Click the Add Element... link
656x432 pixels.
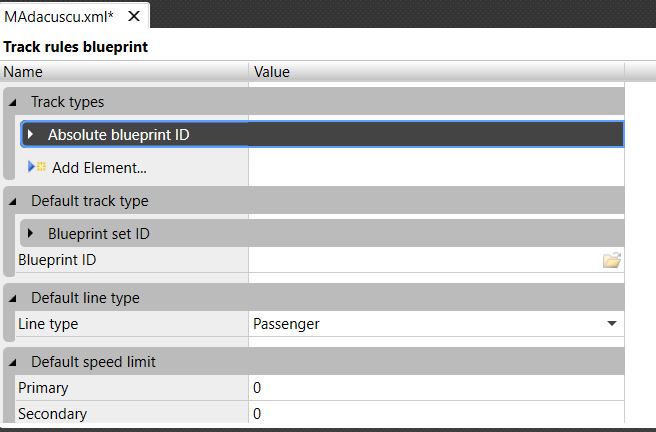[99, 168]
